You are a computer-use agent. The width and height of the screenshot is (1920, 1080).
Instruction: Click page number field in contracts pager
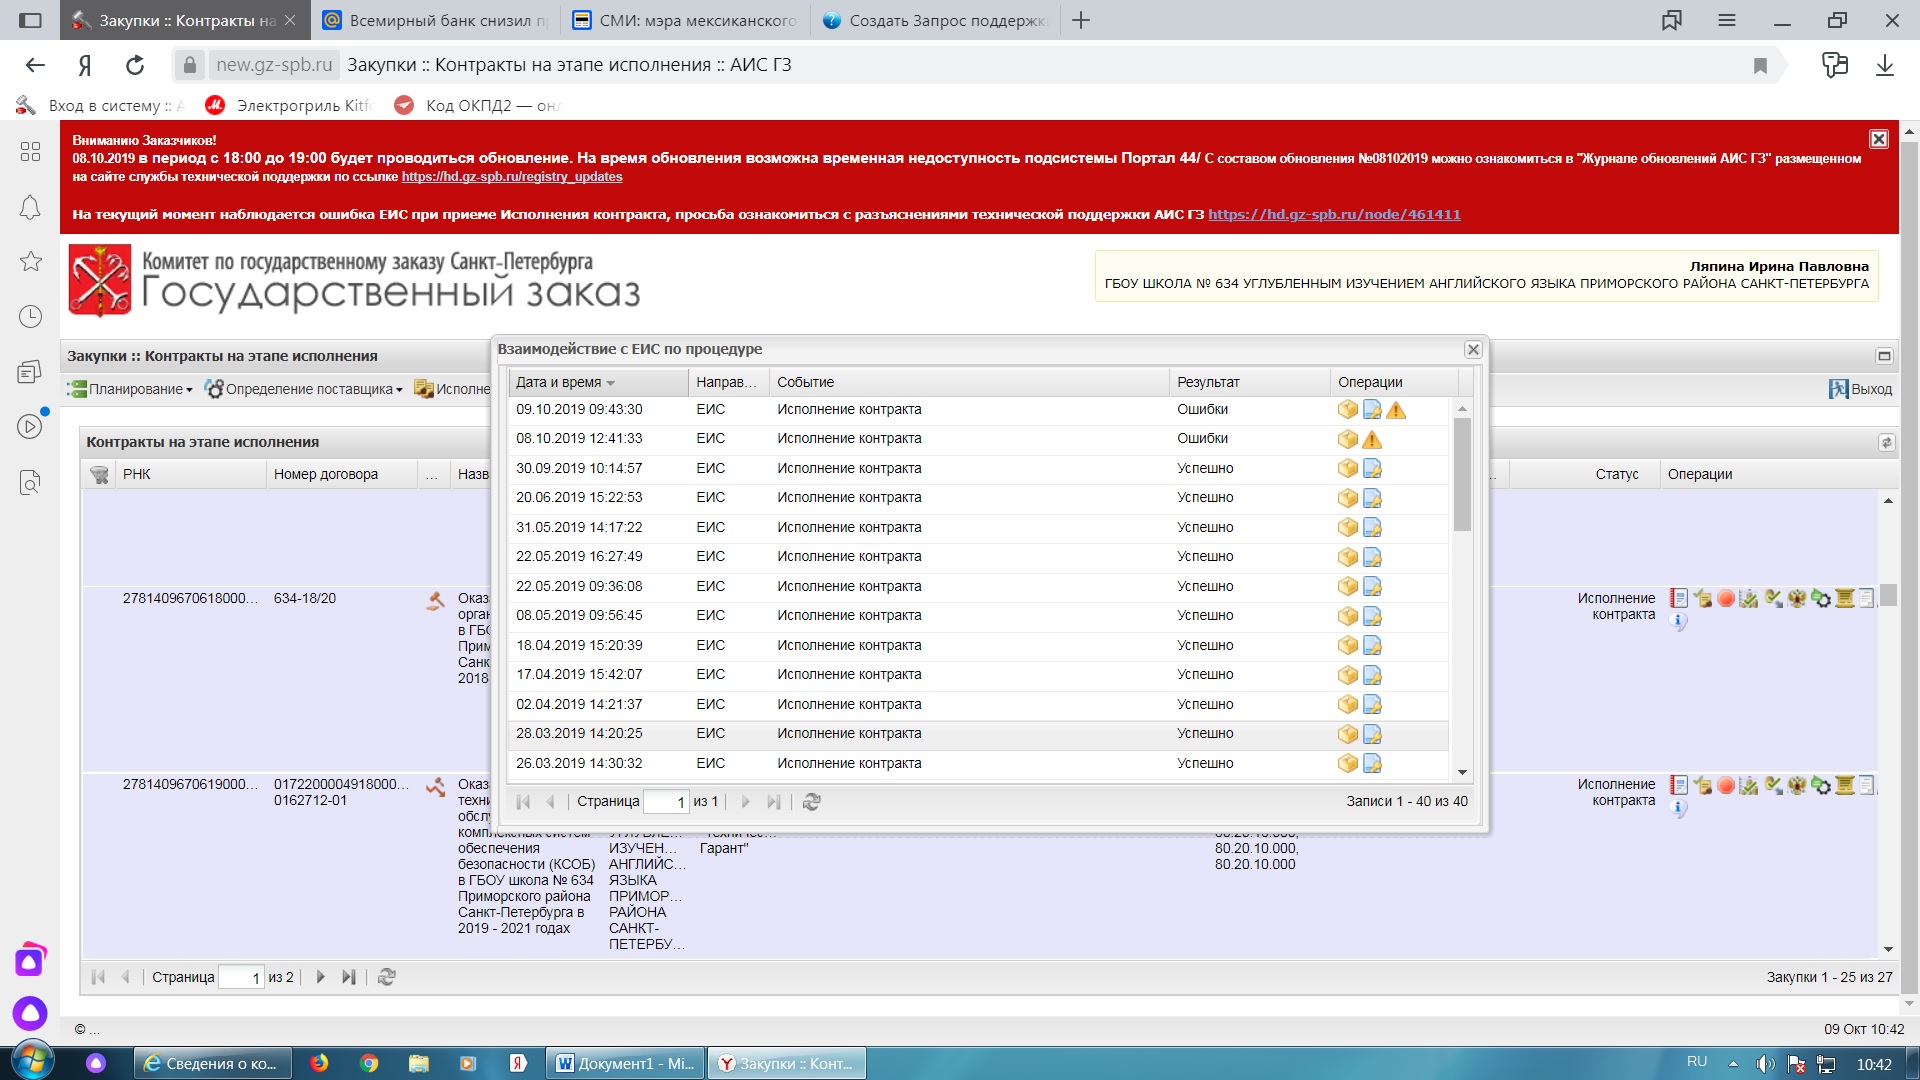tap(241, 978)
